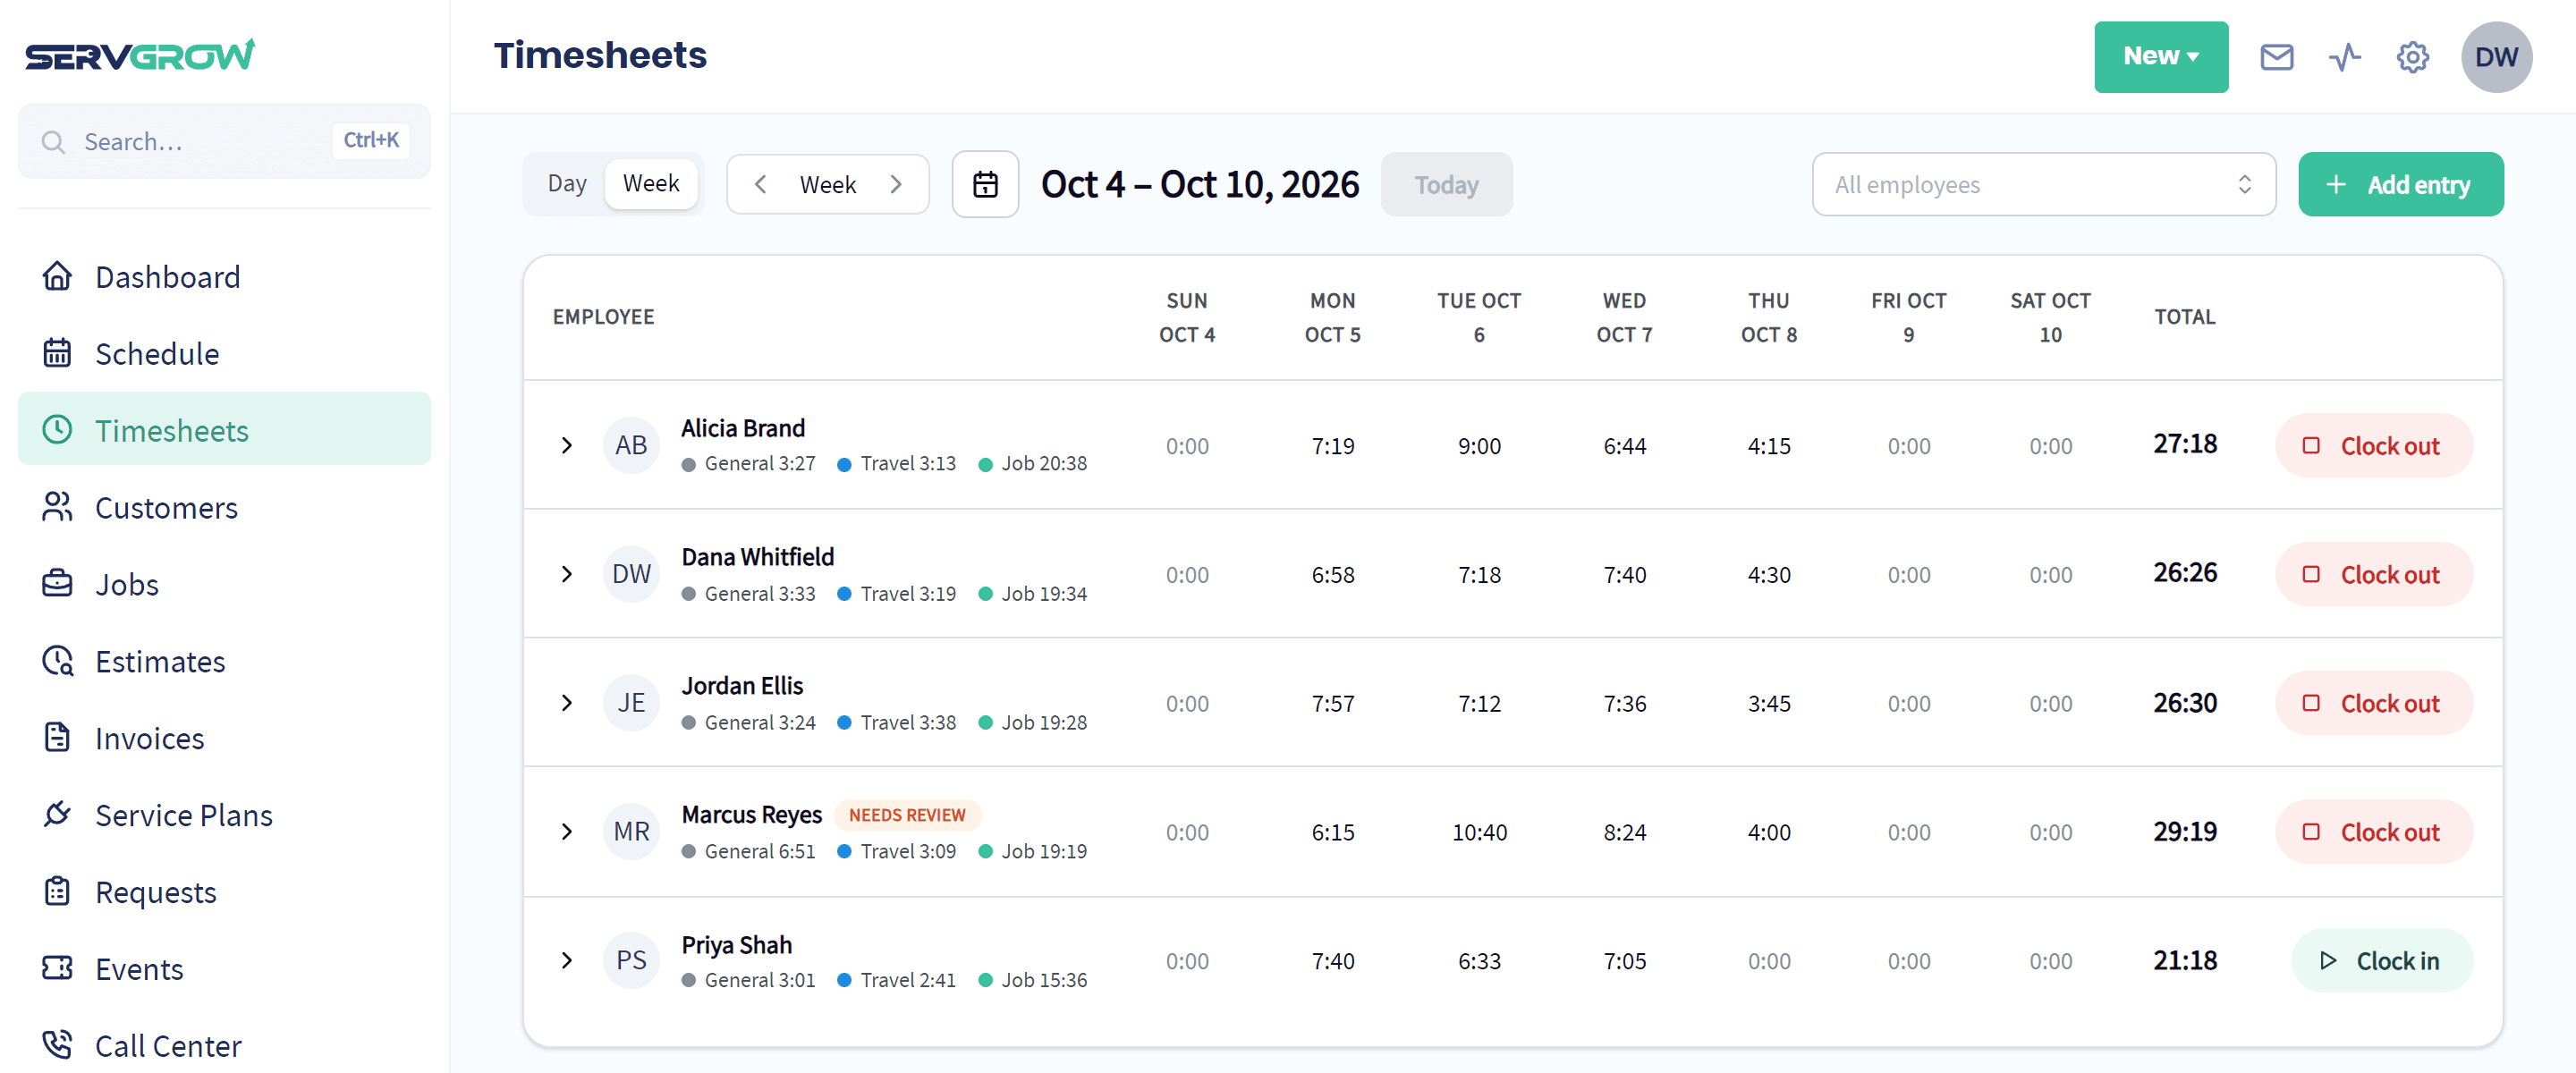This screenshot has width=2576, height=1073.
Task: Switch to Week view
Action: tap(651, 184)
